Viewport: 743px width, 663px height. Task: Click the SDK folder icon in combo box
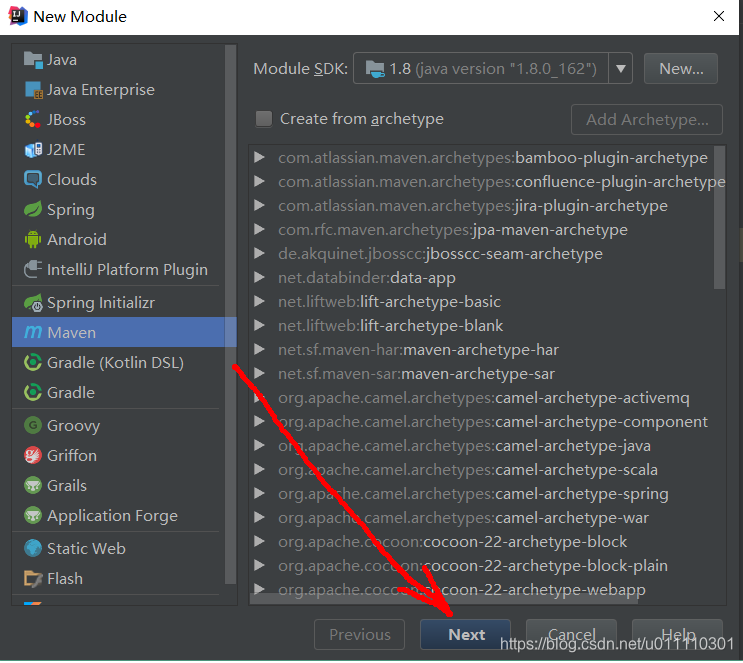point(375,69)
